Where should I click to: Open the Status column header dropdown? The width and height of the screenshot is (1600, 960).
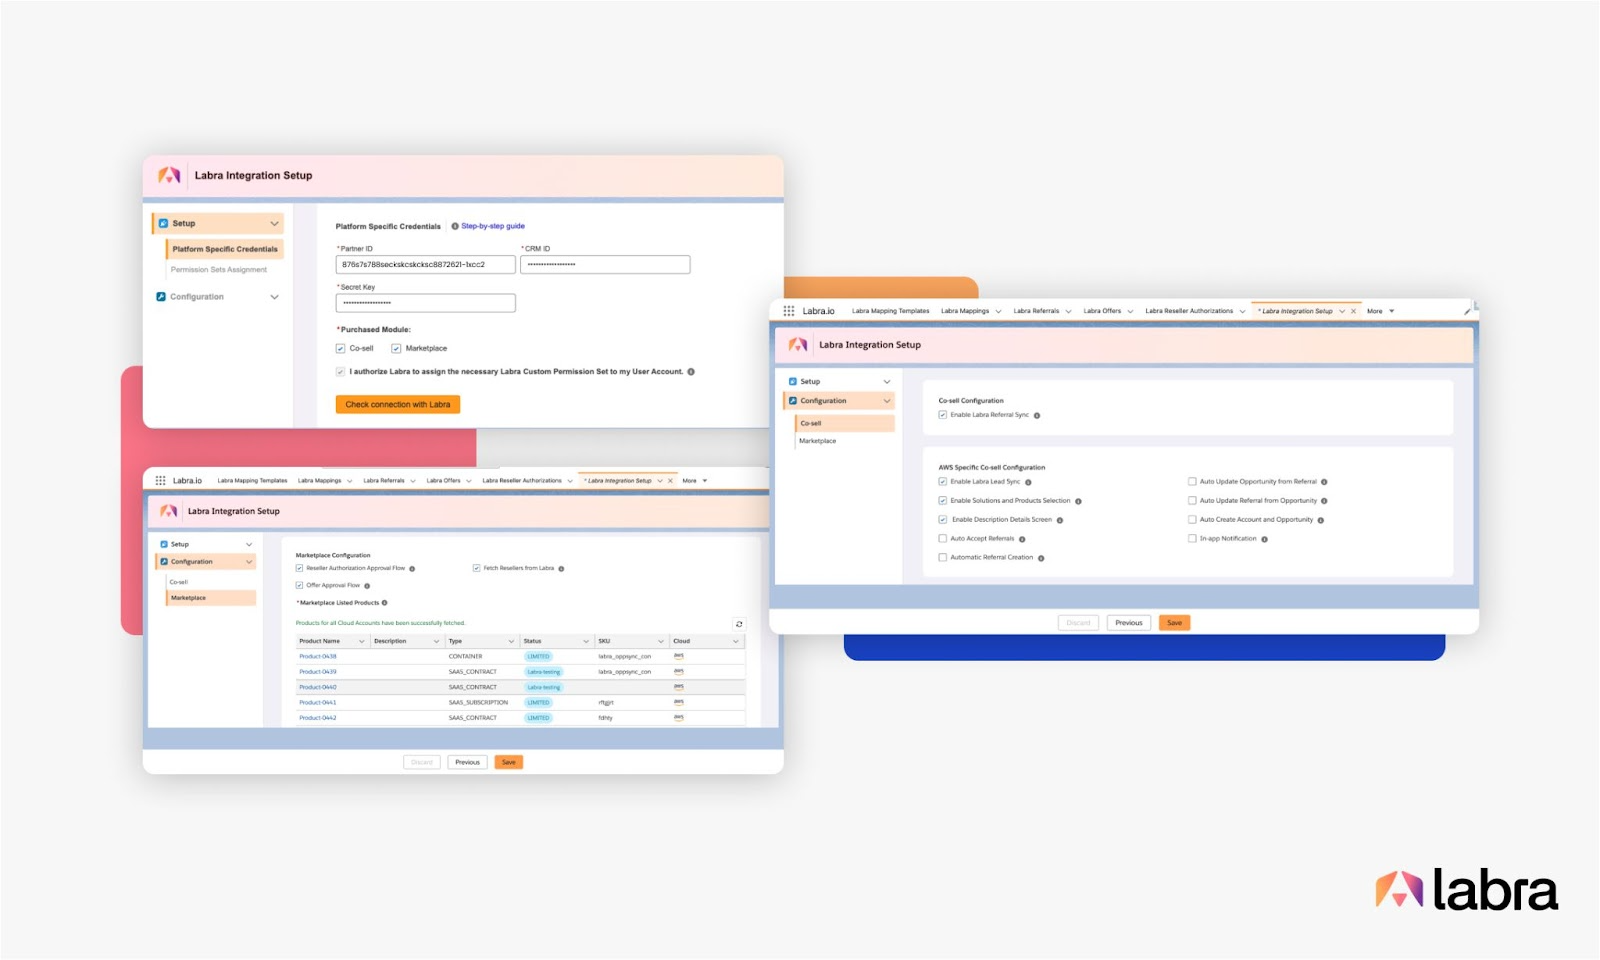click(586, 641)
